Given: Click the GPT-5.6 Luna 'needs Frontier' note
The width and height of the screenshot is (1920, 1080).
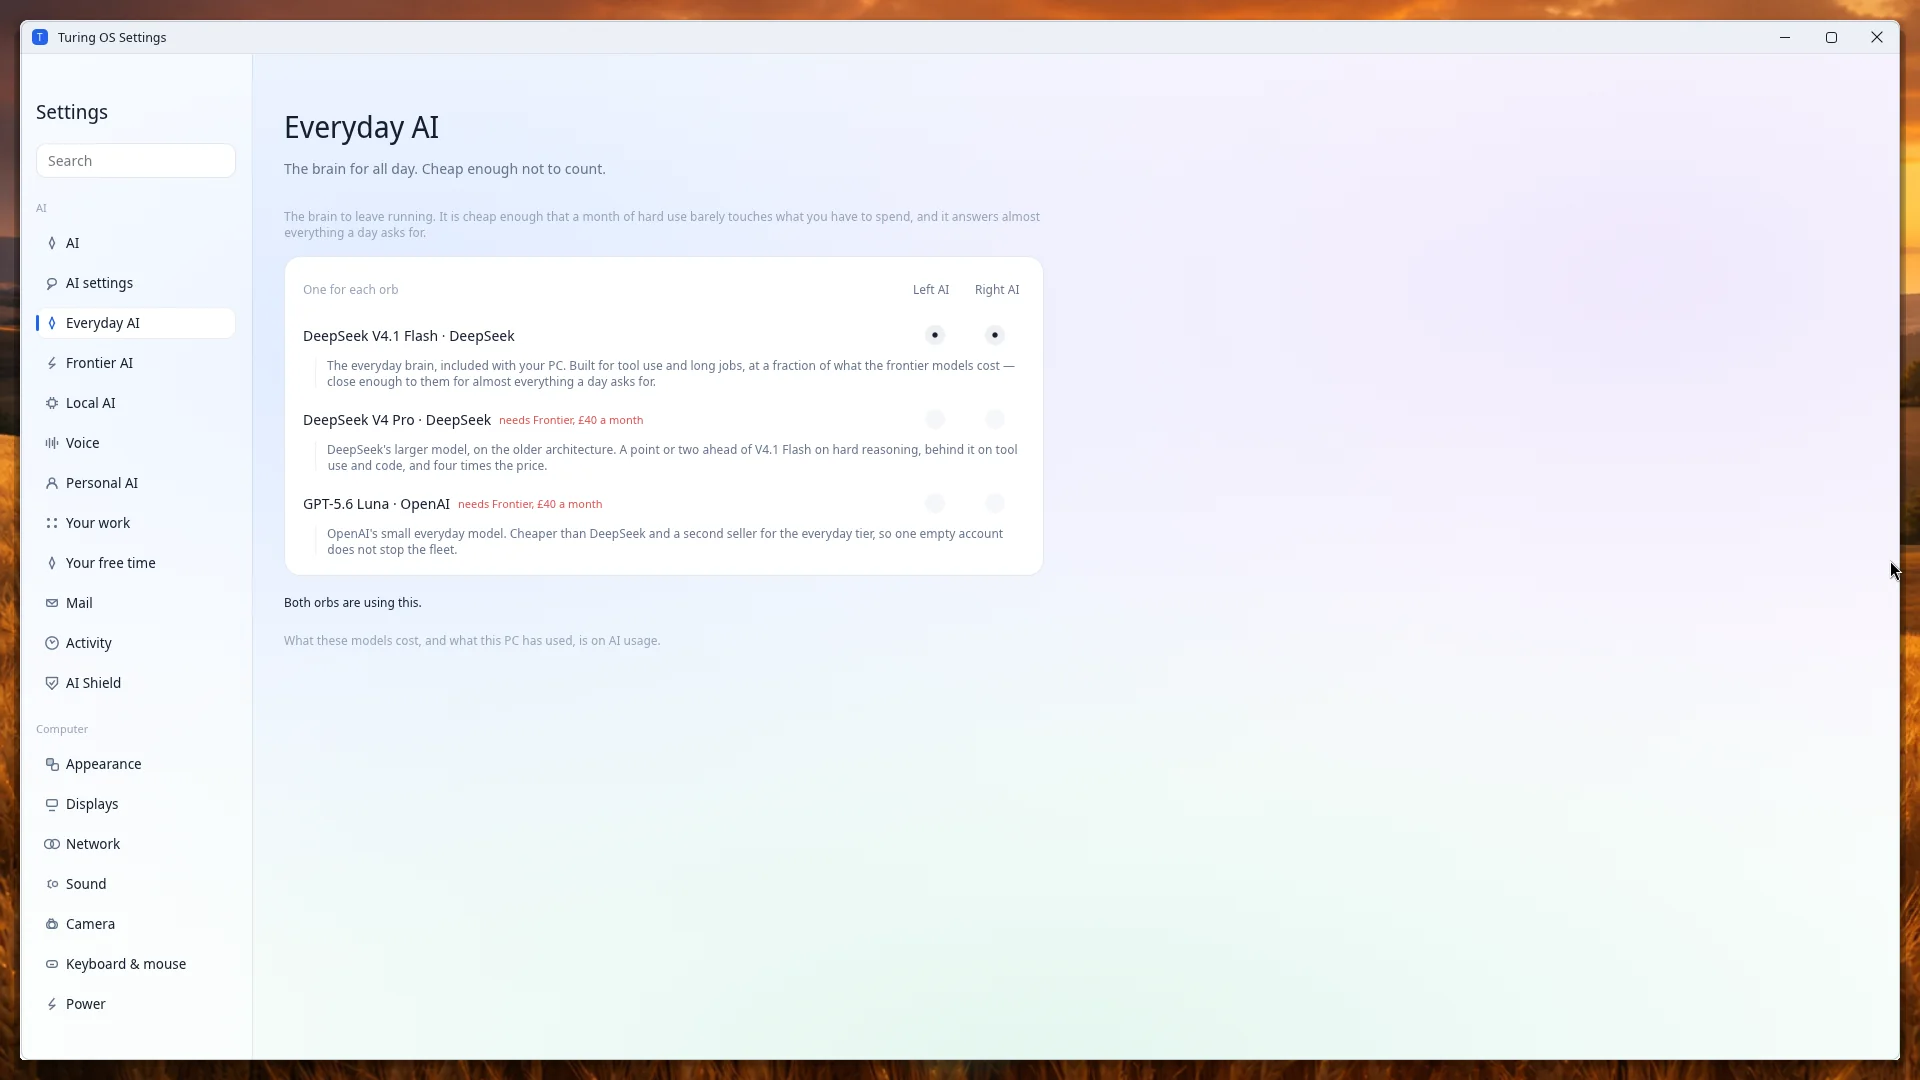Looking at the screenshot, I should (x=530, y=504).
